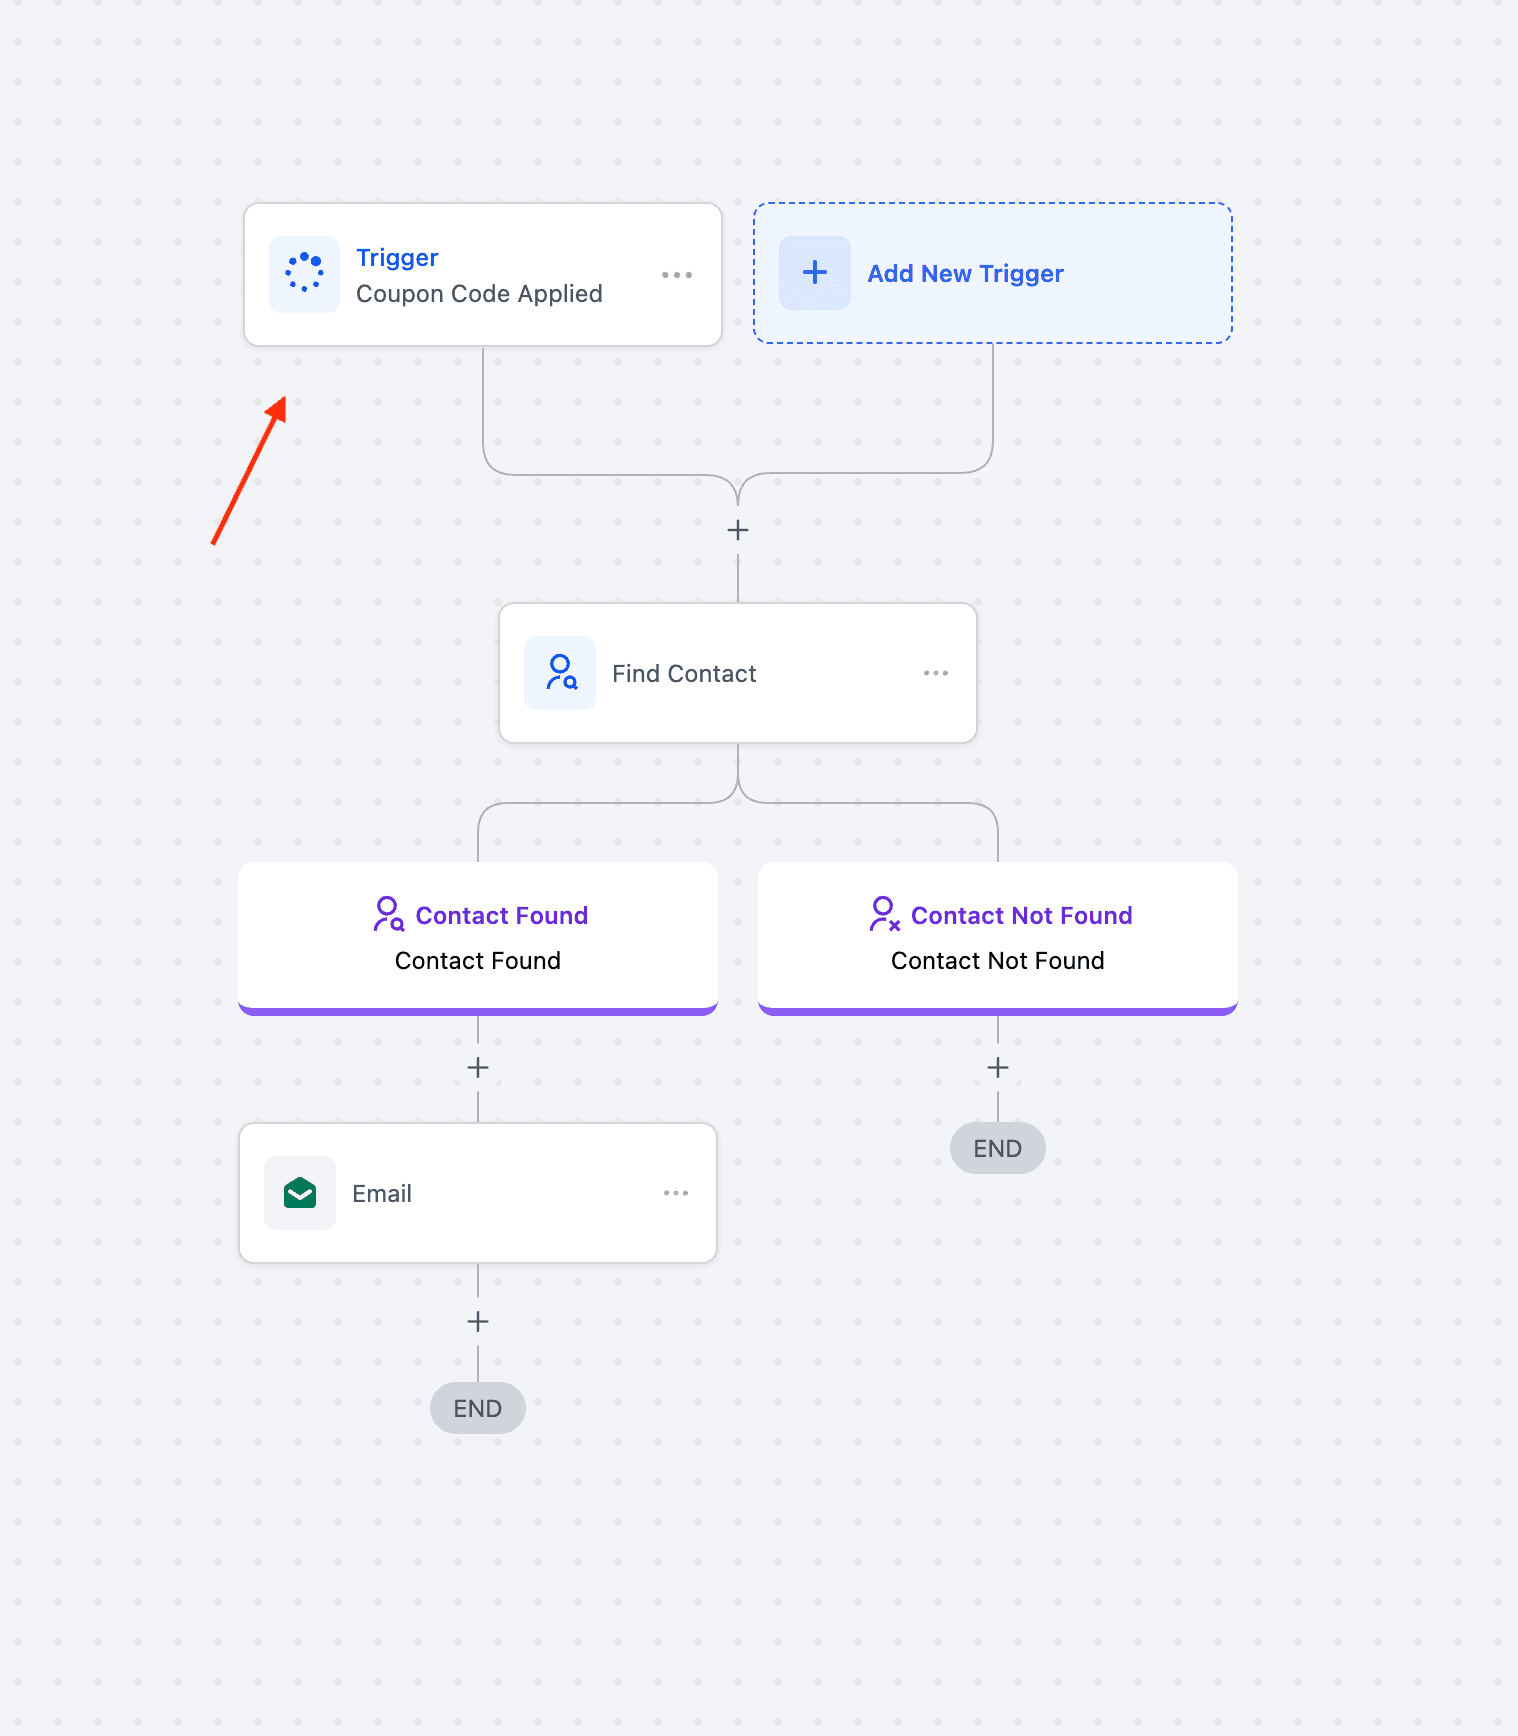This screenshot has height=1736, width=1518.
Task: Click the Contact Not Found branch icon
Action: (884, 915)
